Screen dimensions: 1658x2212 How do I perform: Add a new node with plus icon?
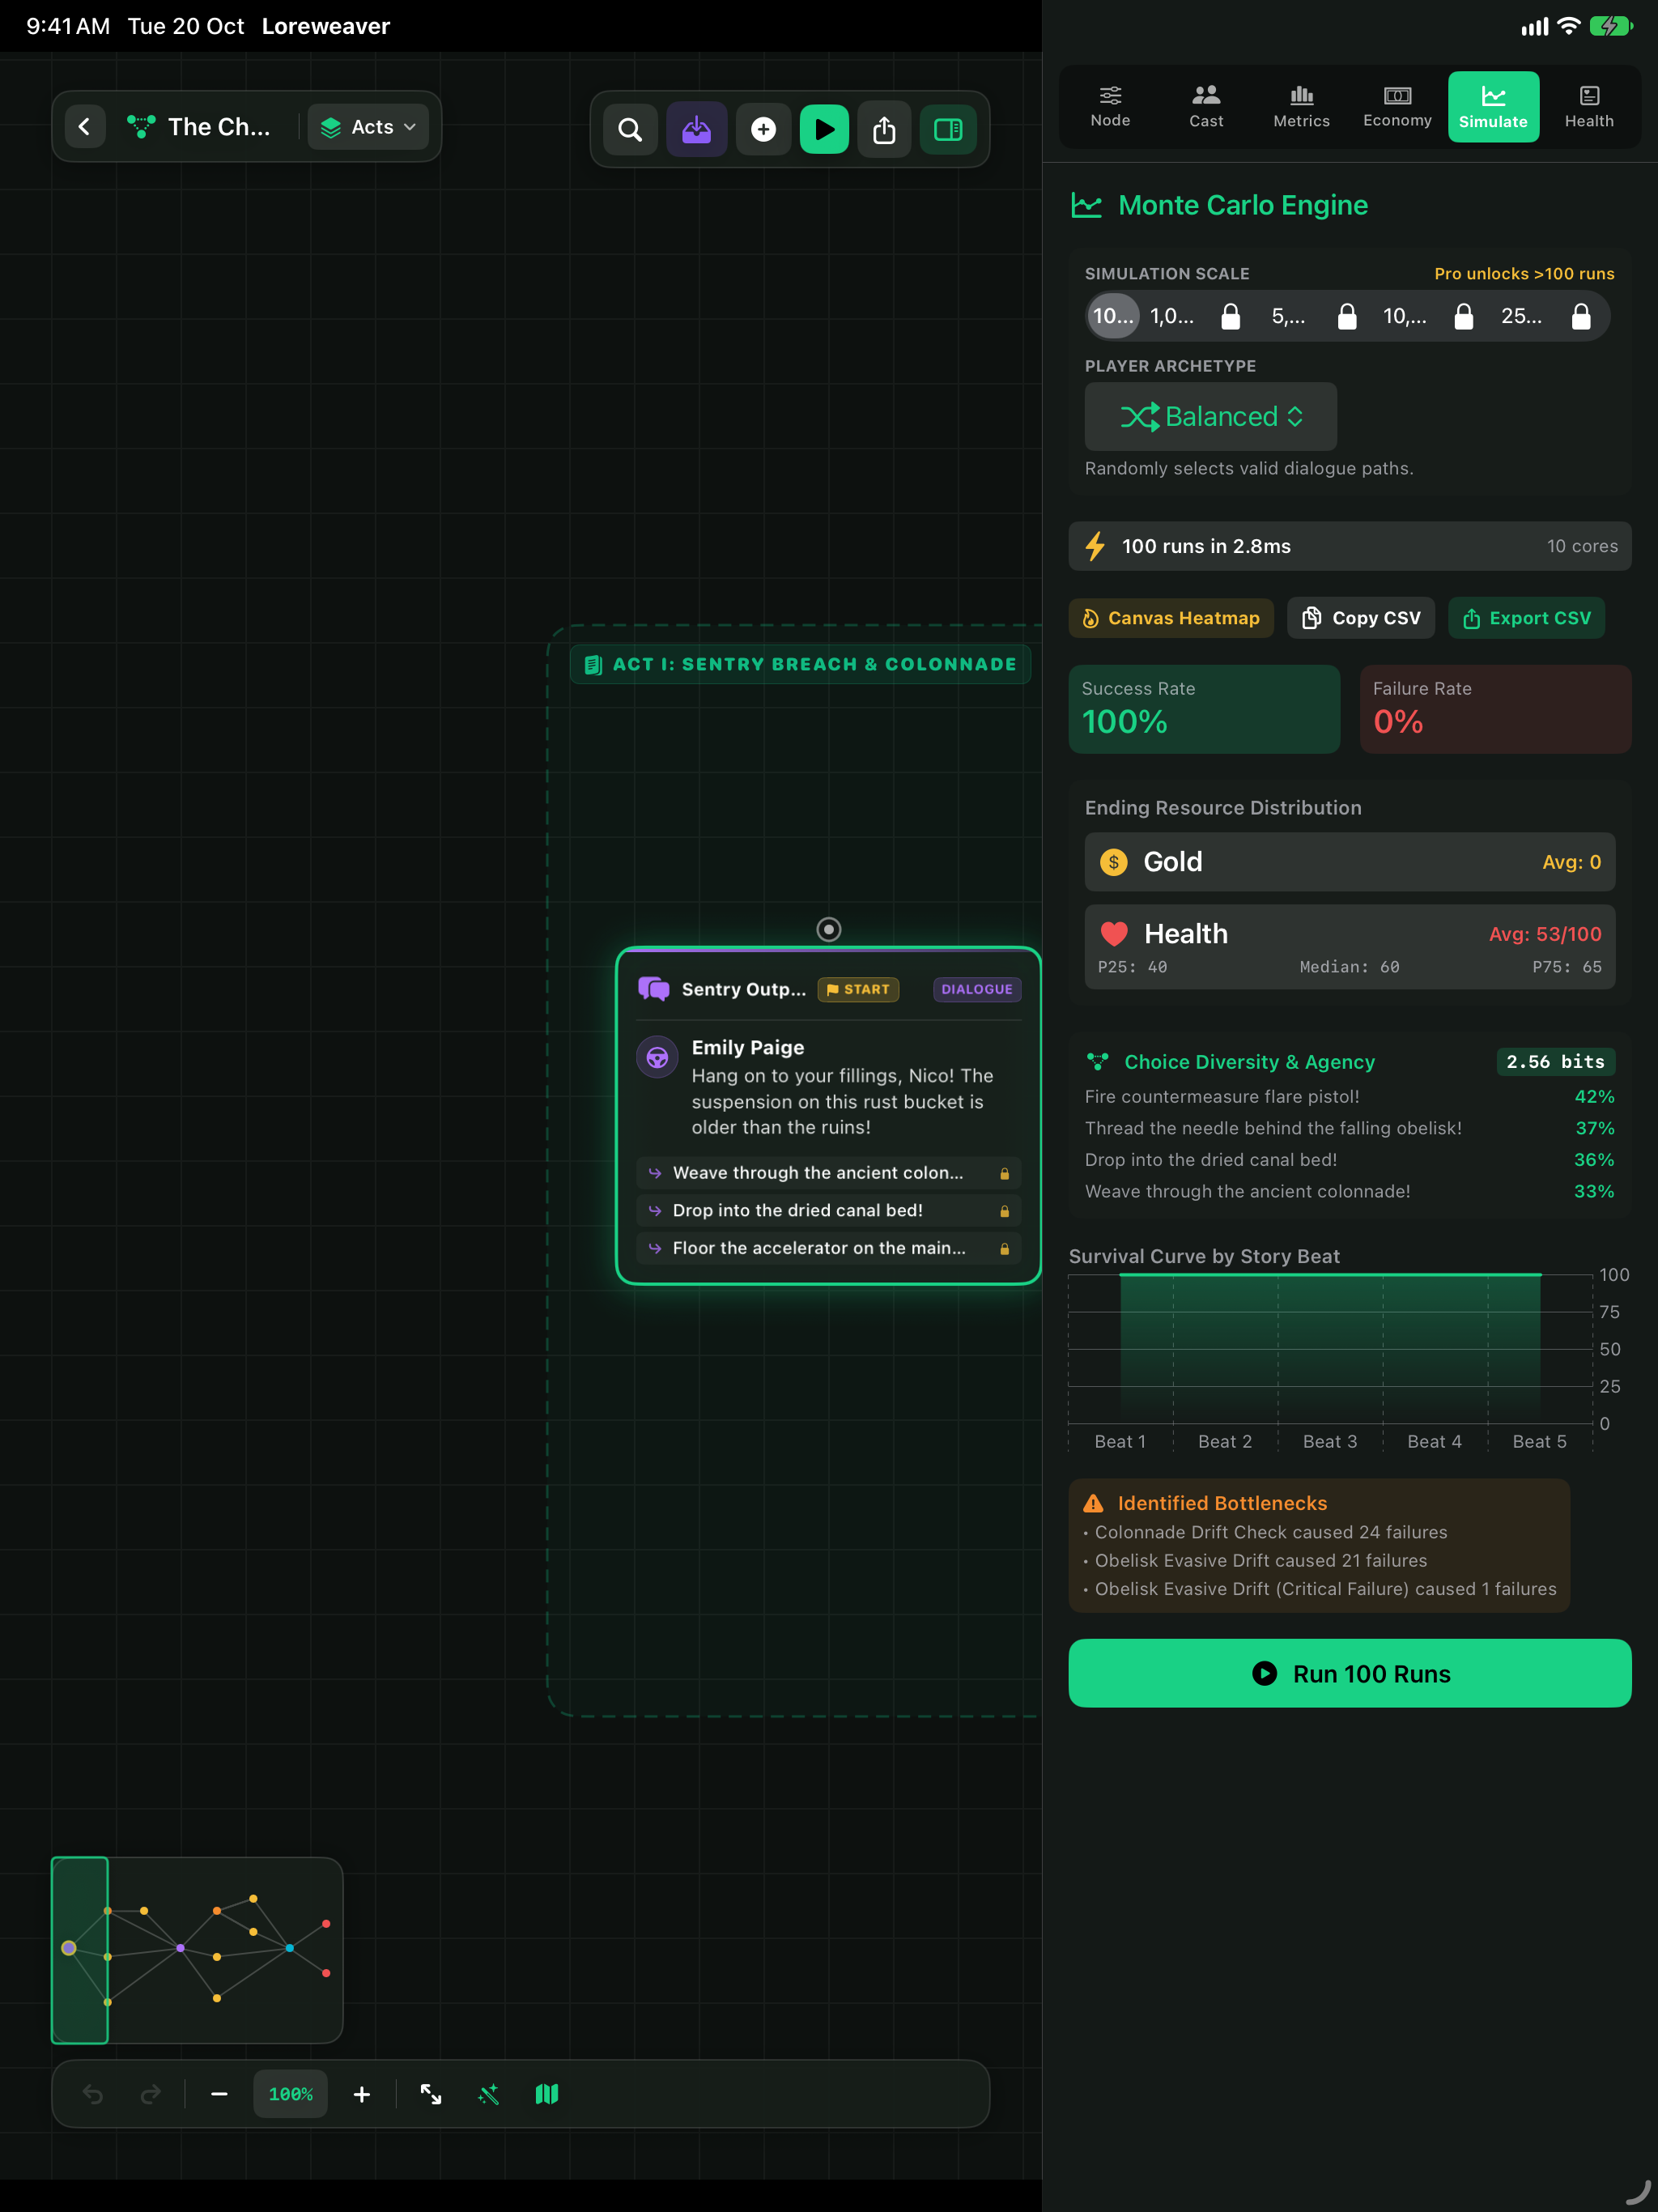click(763, 129)
